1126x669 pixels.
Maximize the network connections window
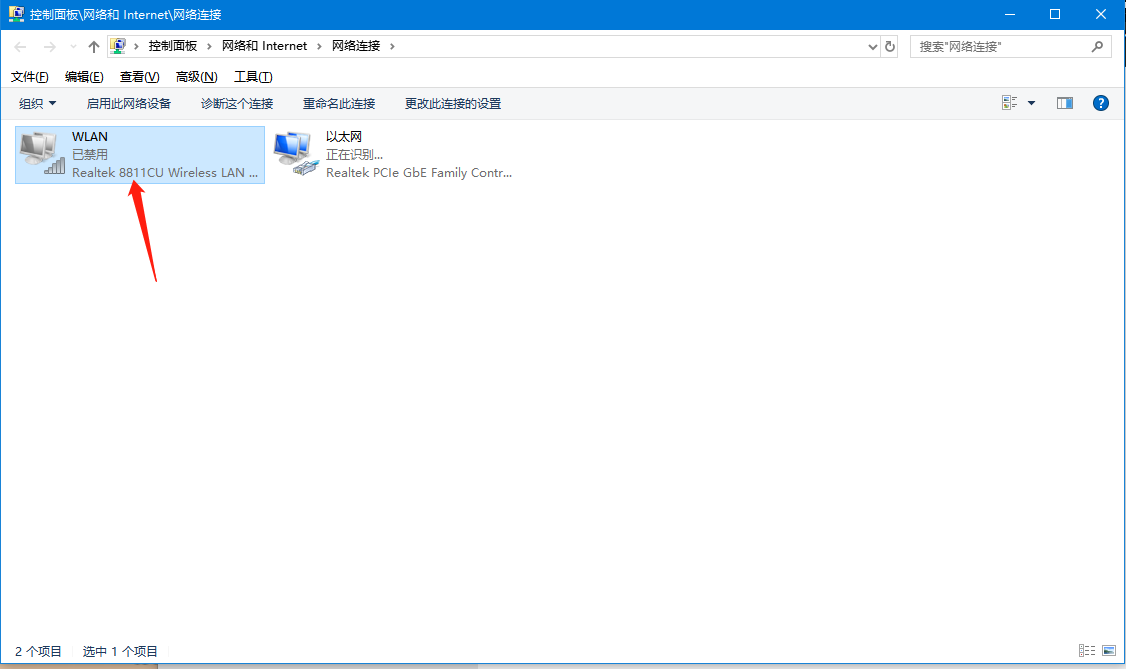[x=1055, y=14]
